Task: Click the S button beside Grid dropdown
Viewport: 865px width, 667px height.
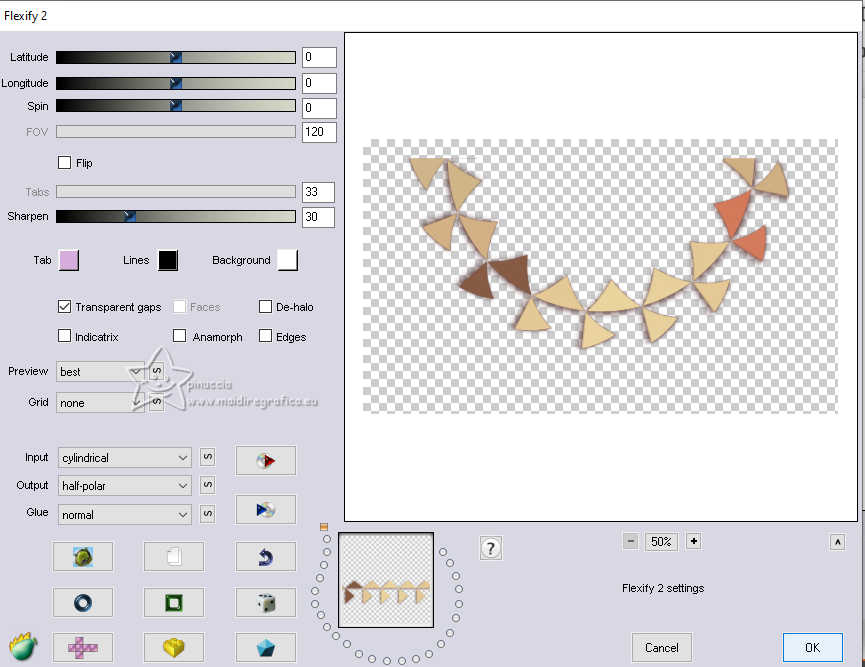Action: point(157,402)
